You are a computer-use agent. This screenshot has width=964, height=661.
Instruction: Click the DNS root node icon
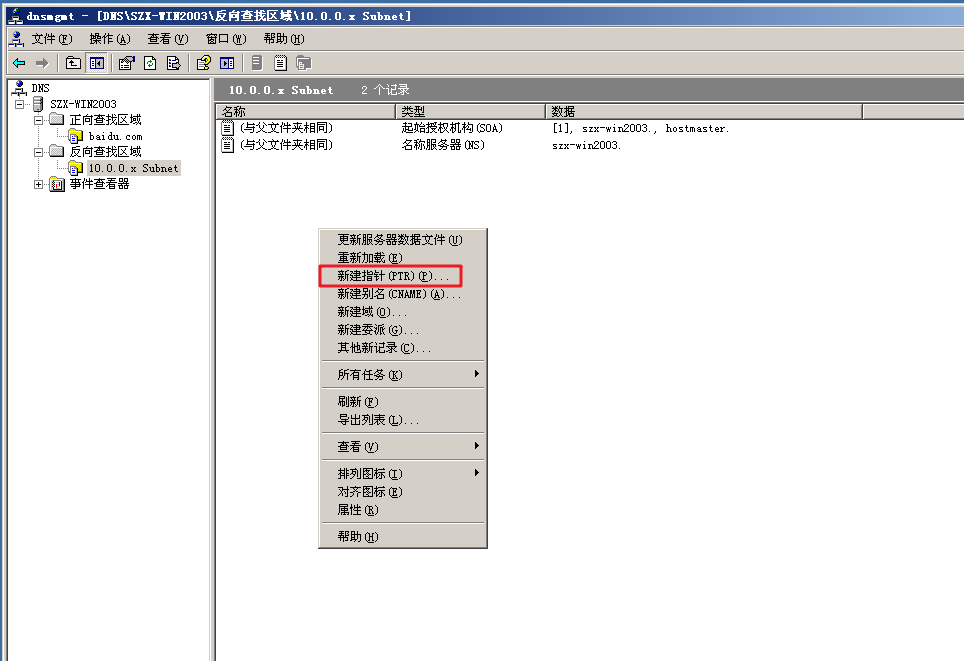coord(20,88)
